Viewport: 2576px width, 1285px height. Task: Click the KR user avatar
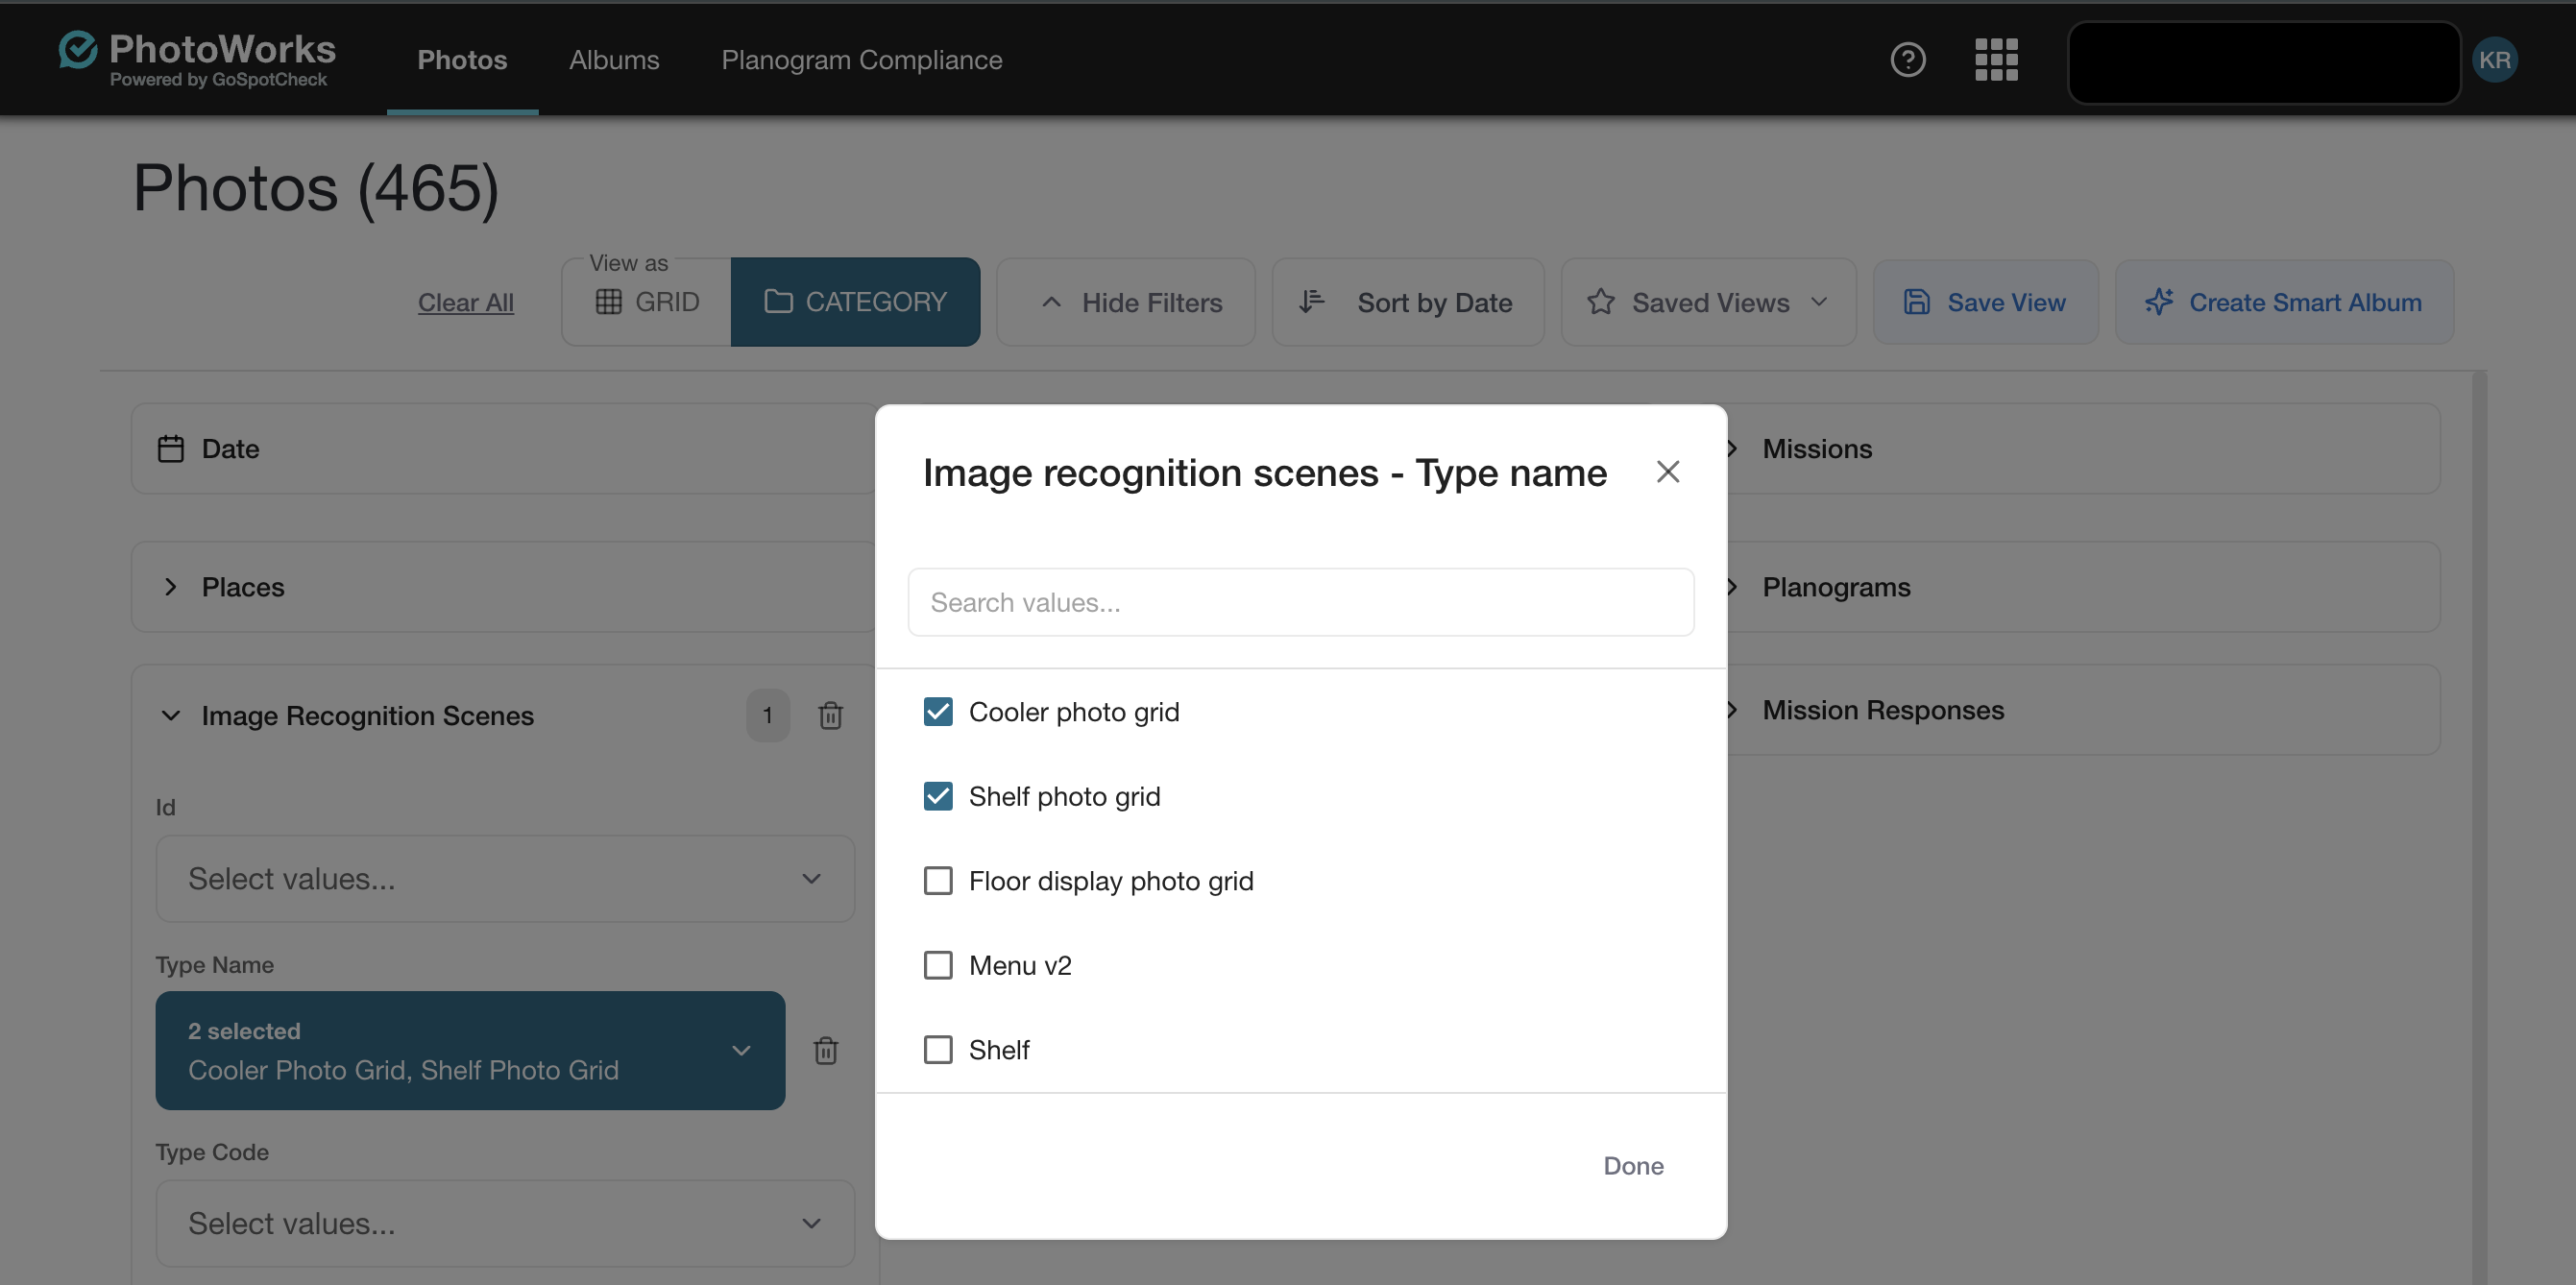pos(2494,60)
